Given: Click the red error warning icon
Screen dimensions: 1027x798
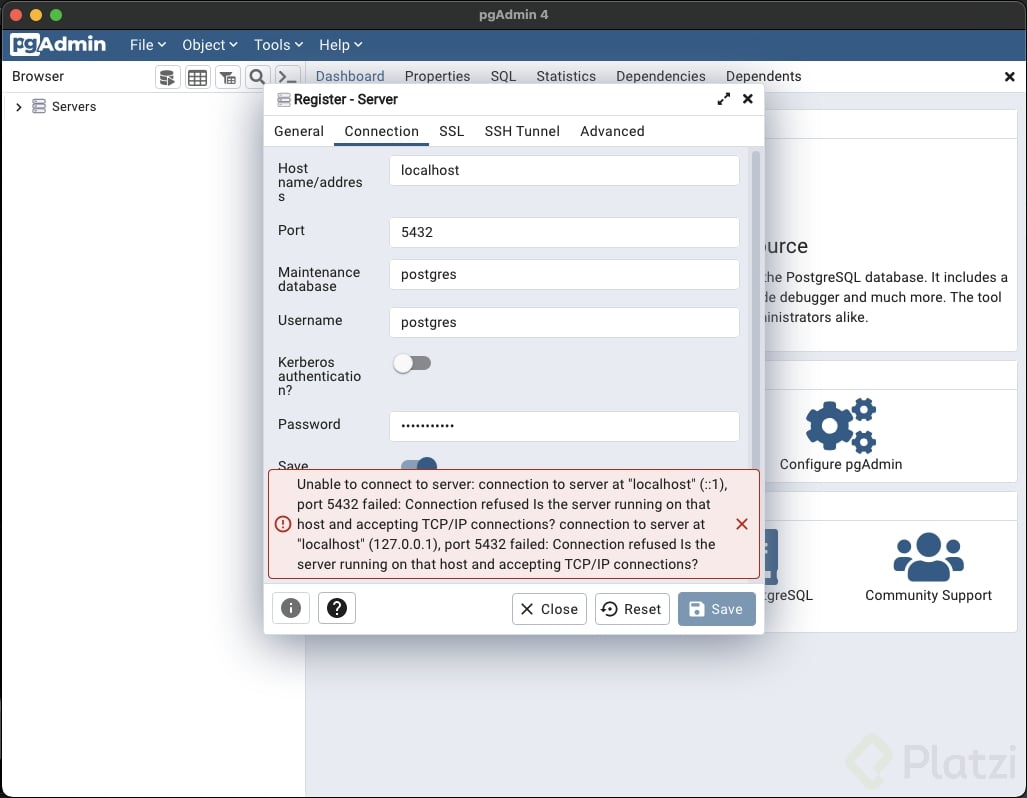Looking at the screenshot, I should pyautogui.click(x=282, y=524).
